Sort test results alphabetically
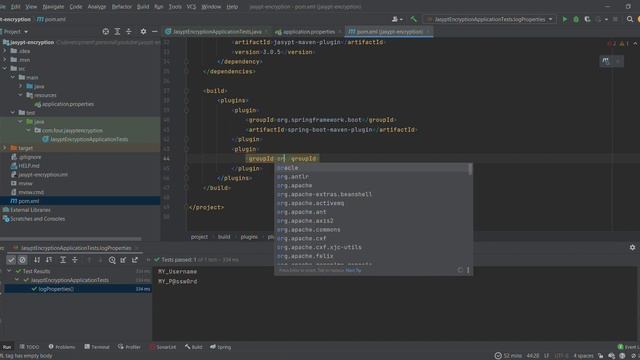This screenshot has width=640, height=360. (x=37, y=260)
